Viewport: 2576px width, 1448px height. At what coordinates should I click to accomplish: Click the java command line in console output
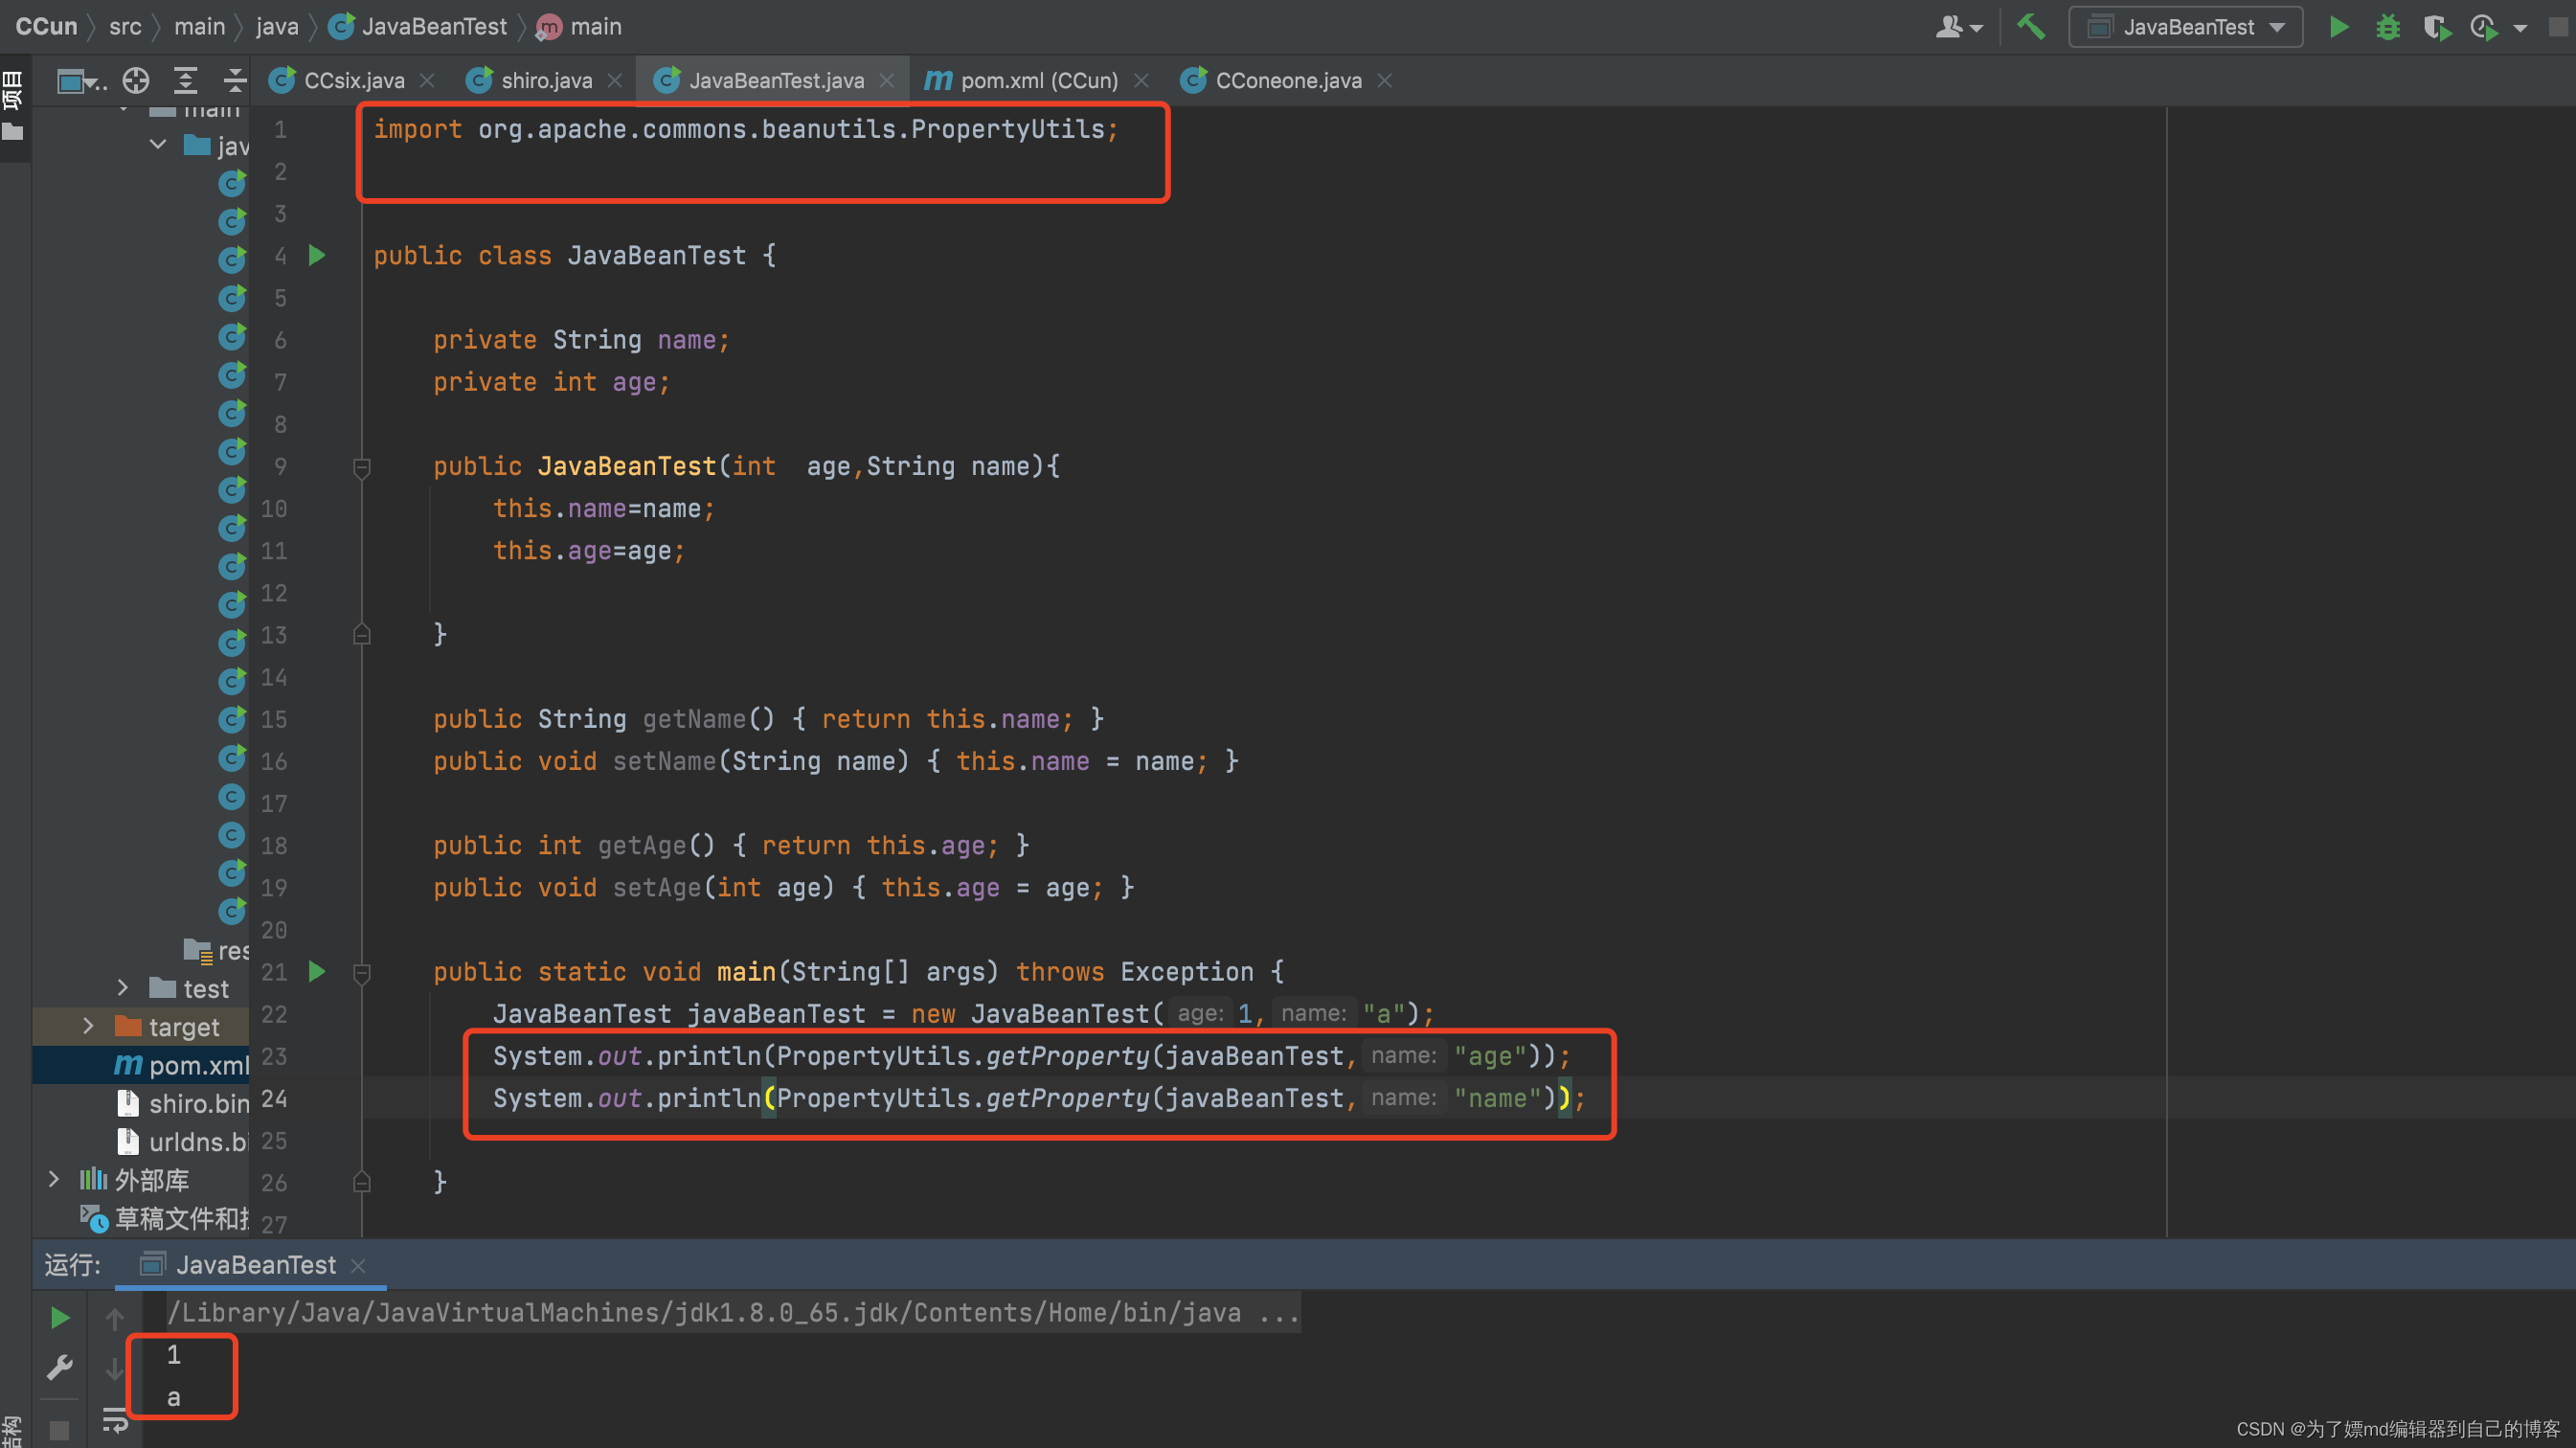coord(733,1312)
